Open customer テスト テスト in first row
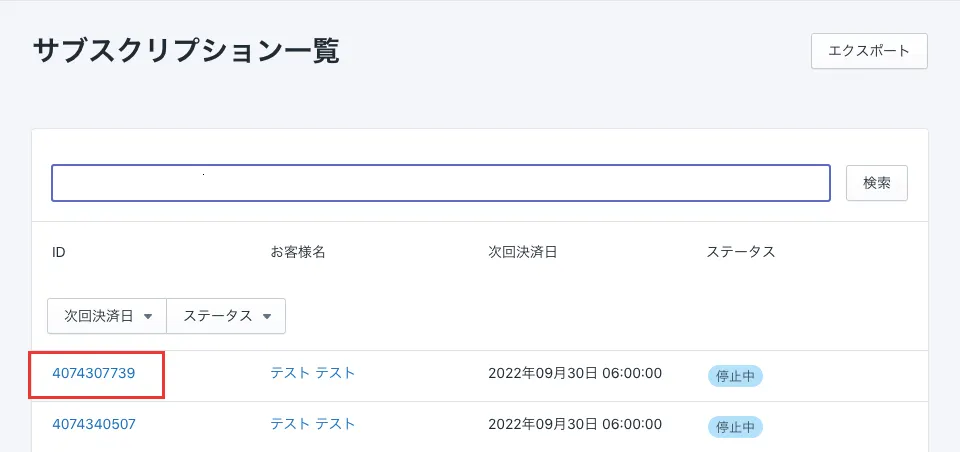 point(312,373)
